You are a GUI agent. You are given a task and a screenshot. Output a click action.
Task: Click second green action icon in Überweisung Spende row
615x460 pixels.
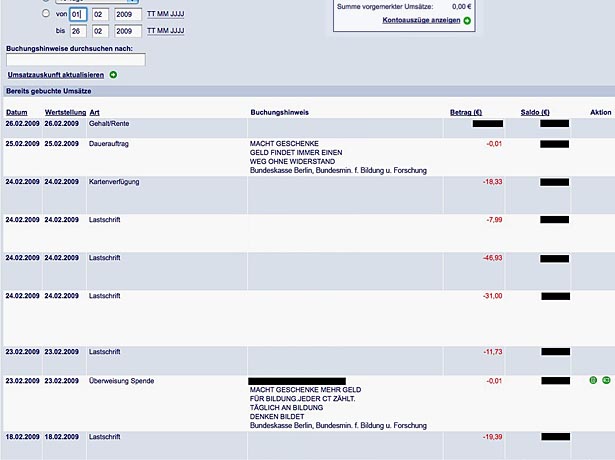pos(606,381)
